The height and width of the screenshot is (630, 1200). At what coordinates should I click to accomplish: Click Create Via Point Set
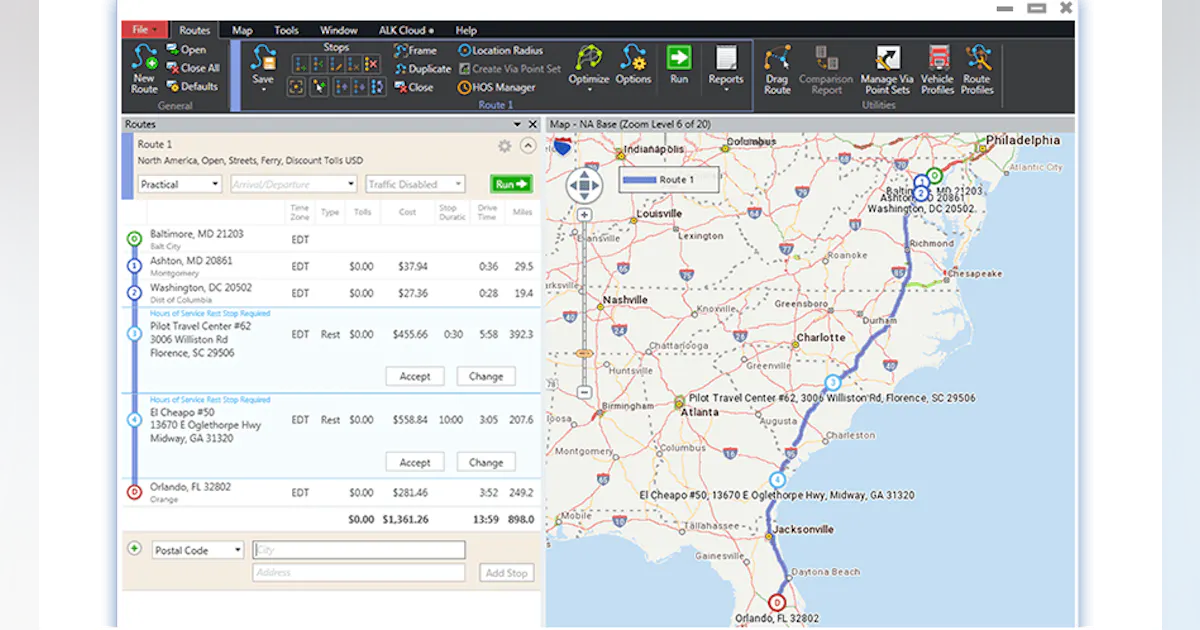tap(509, 69)
